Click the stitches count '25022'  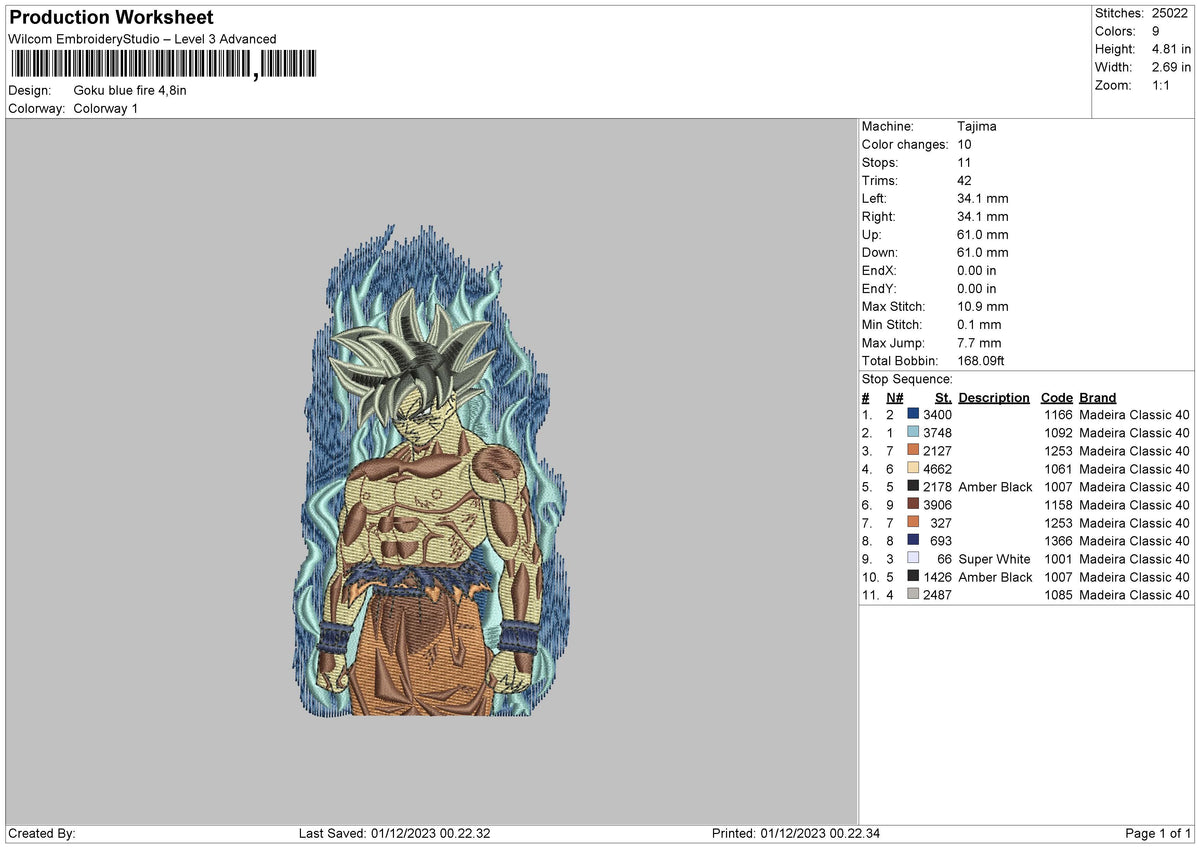1171,13
